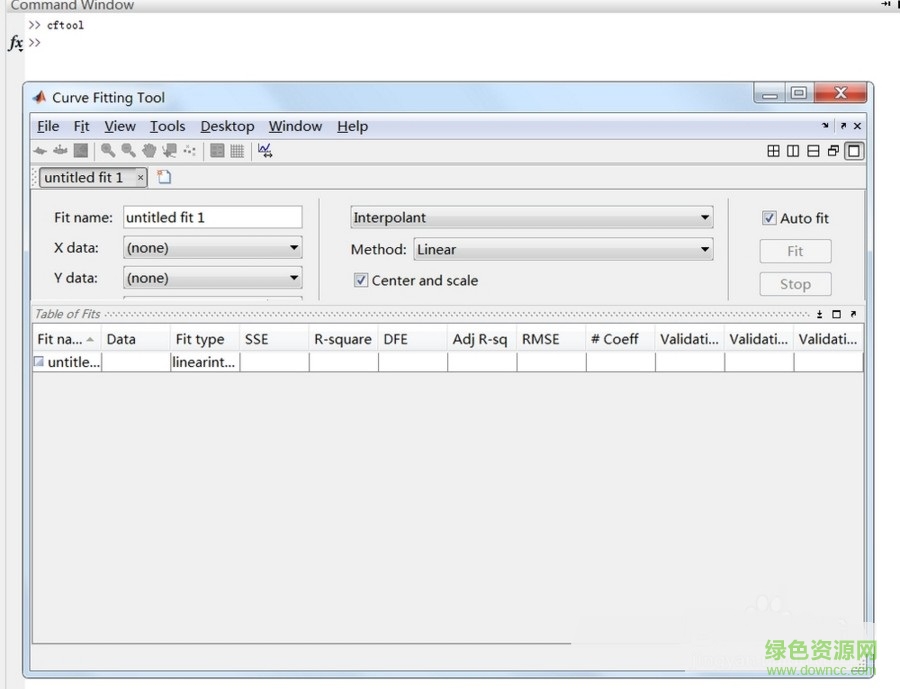Open the Fit menu
Screen dimensions: 900x689
tap(81, 126)
